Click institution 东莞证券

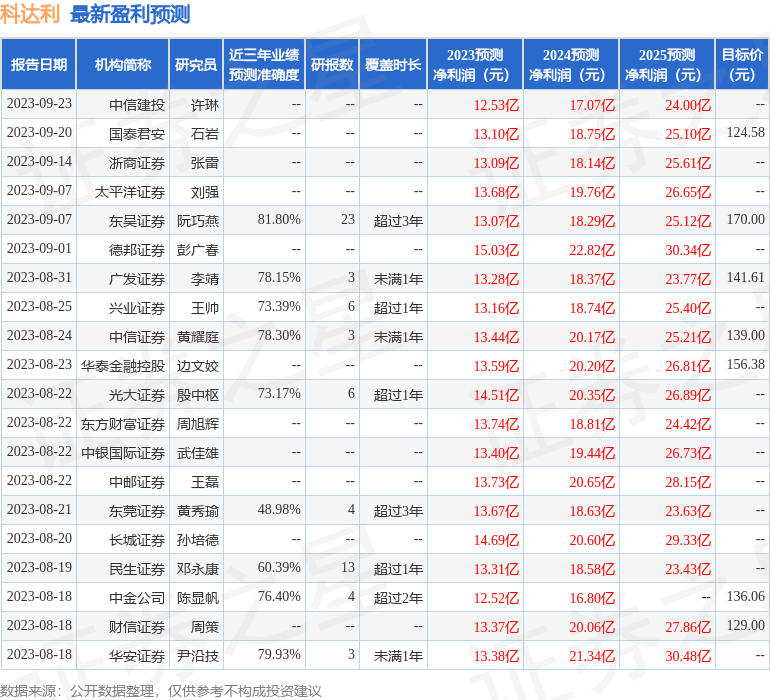click(x=137, y=511)
